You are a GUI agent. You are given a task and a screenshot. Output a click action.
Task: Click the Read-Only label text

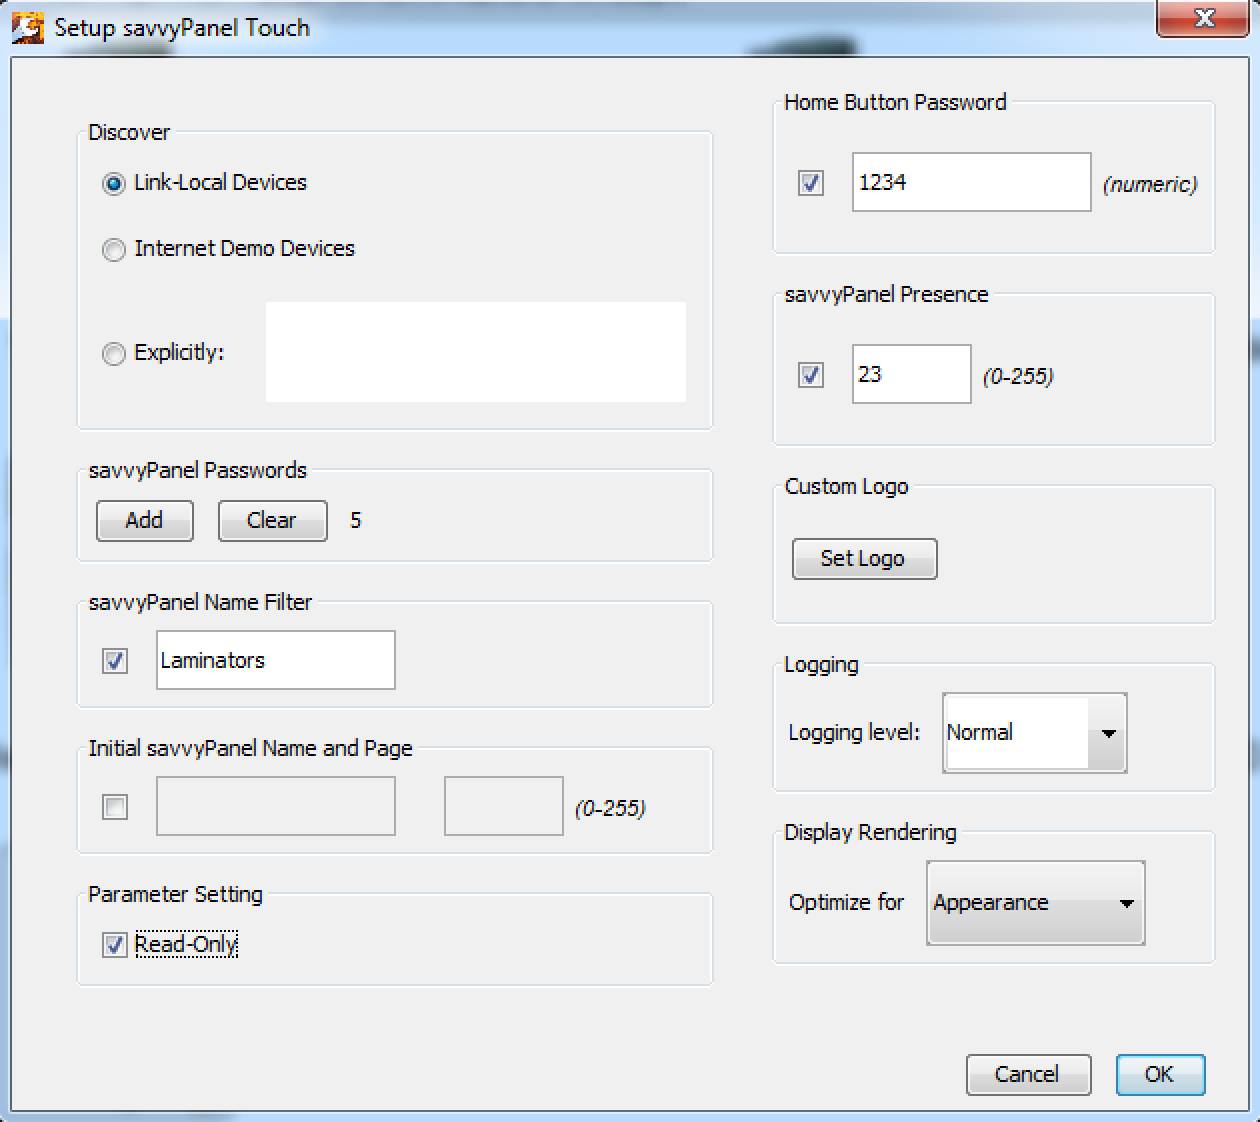pos(186,945)
